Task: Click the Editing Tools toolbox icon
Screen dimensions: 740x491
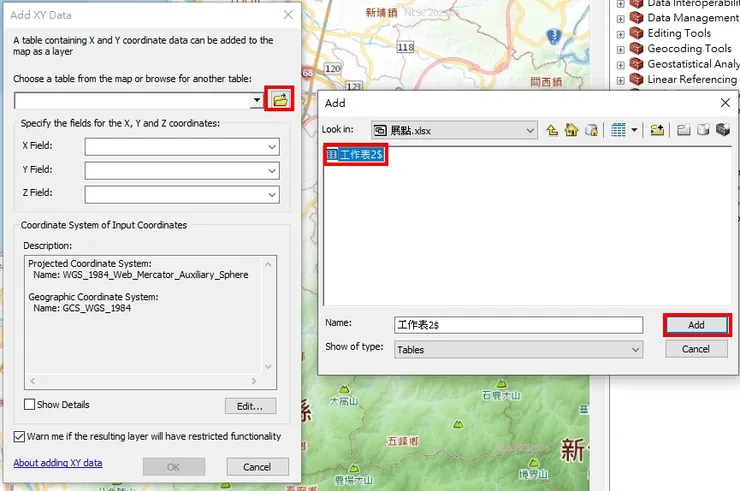Action: pyautogui.click(x=636, y=33)
